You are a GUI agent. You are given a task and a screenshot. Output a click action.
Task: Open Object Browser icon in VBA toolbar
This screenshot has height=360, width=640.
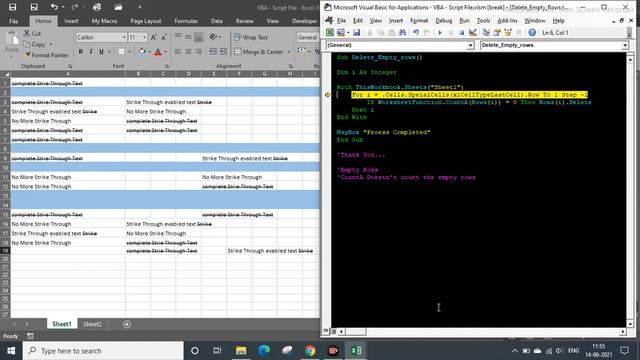(508, 32)
